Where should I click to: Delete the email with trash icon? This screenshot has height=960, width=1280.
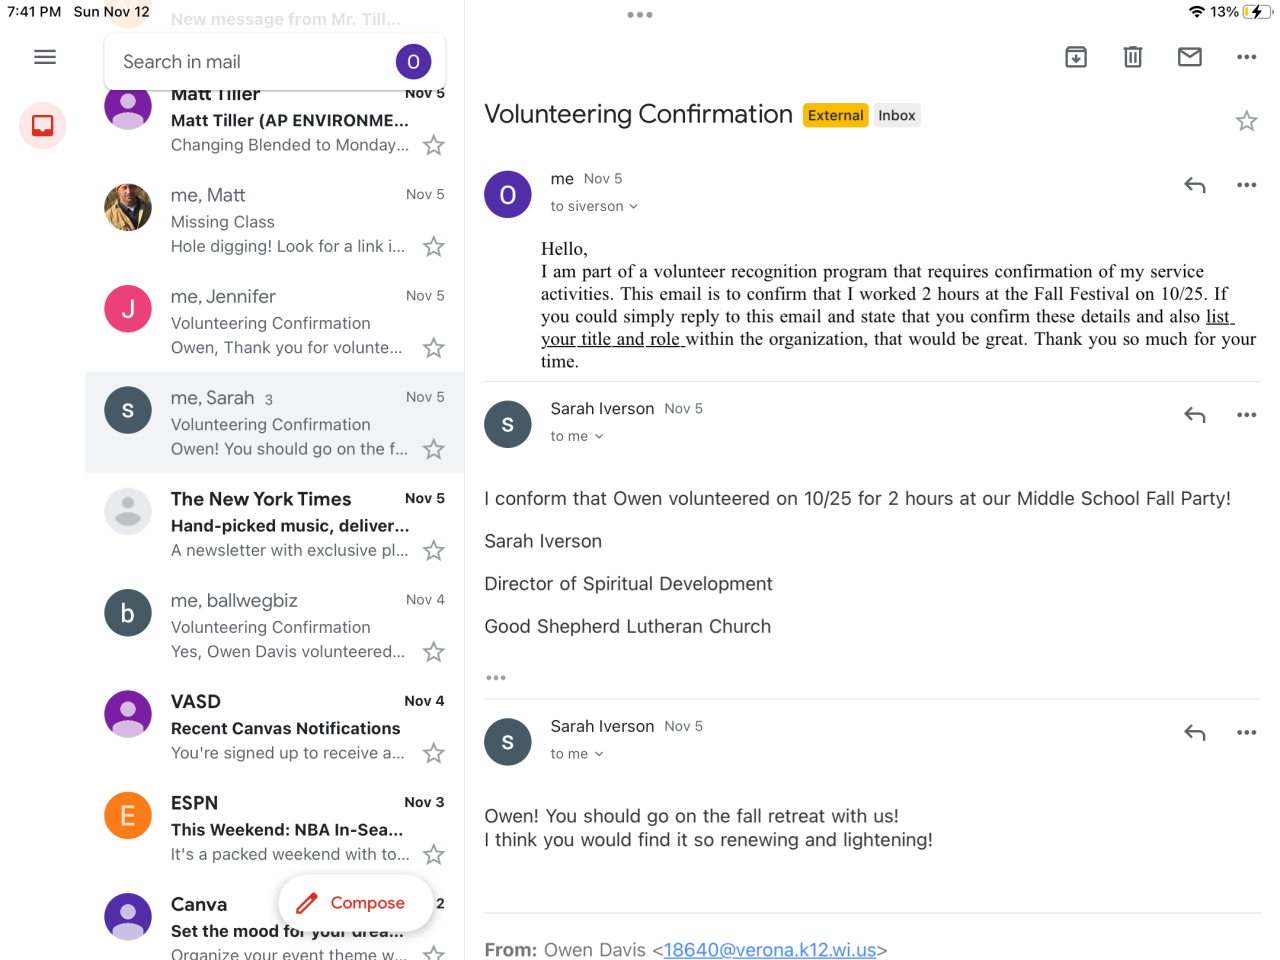click(x=1133, y=57)
